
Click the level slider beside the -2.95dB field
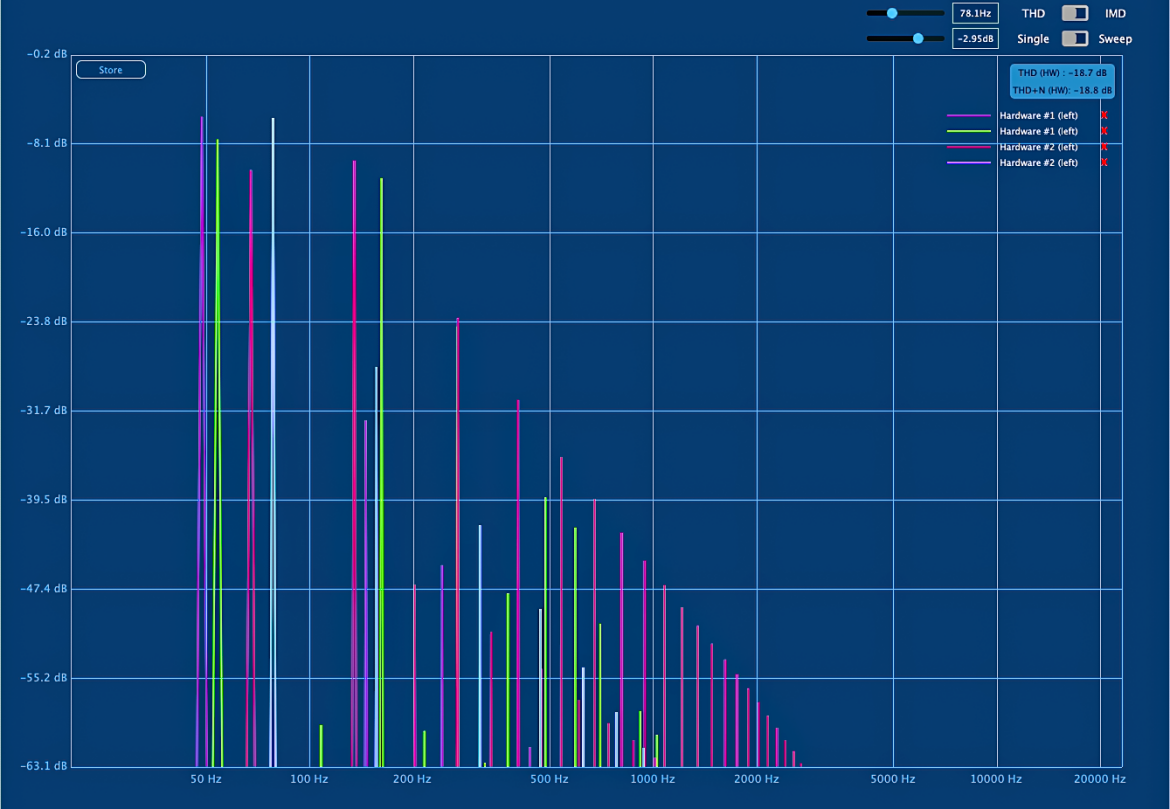[905, 39]
